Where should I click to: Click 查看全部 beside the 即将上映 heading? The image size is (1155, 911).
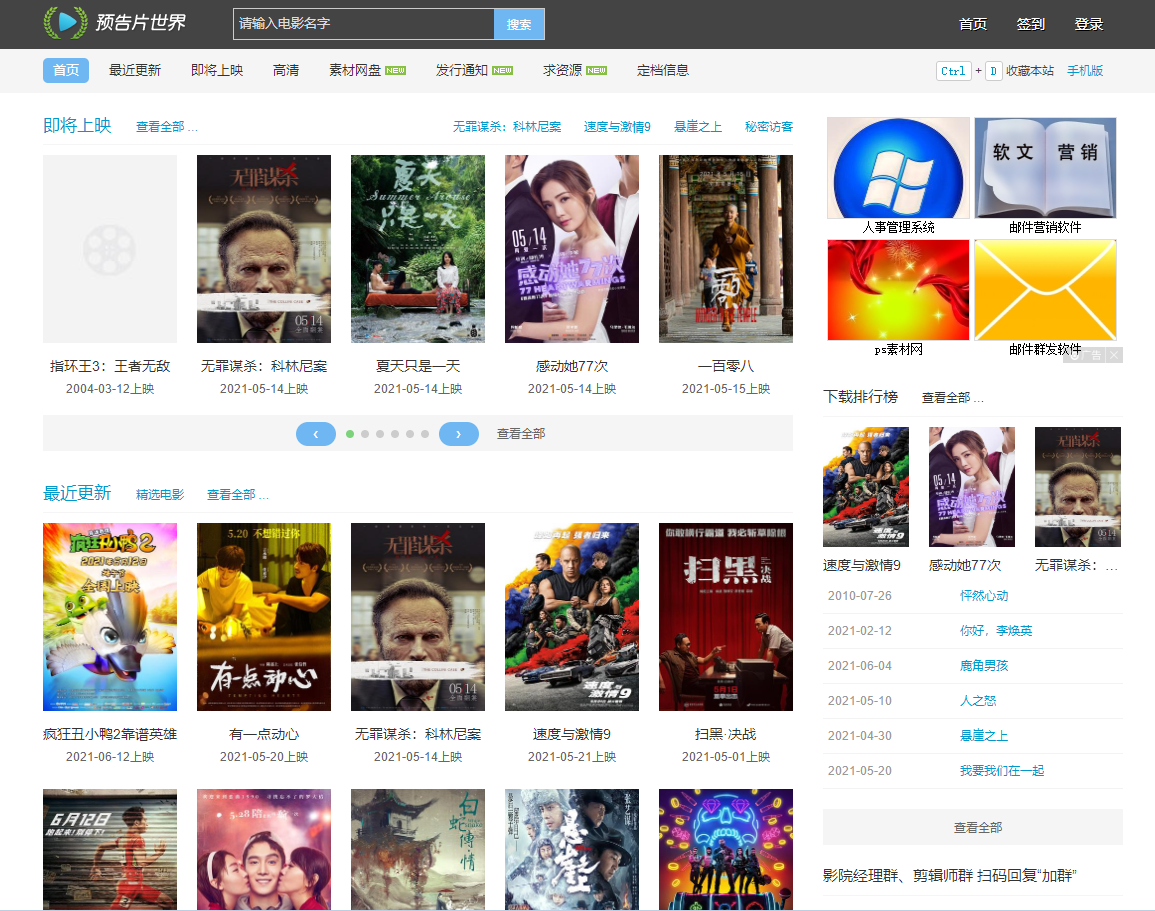(166, 127)
